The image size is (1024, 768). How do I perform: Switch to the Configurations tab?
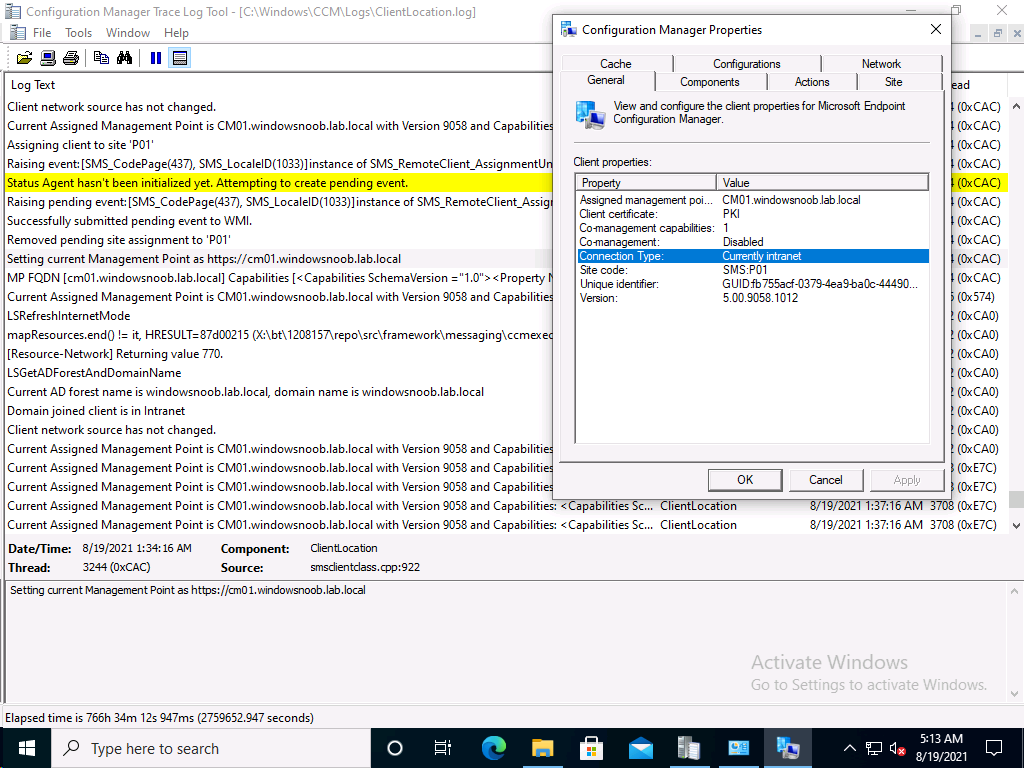(746, 63)
